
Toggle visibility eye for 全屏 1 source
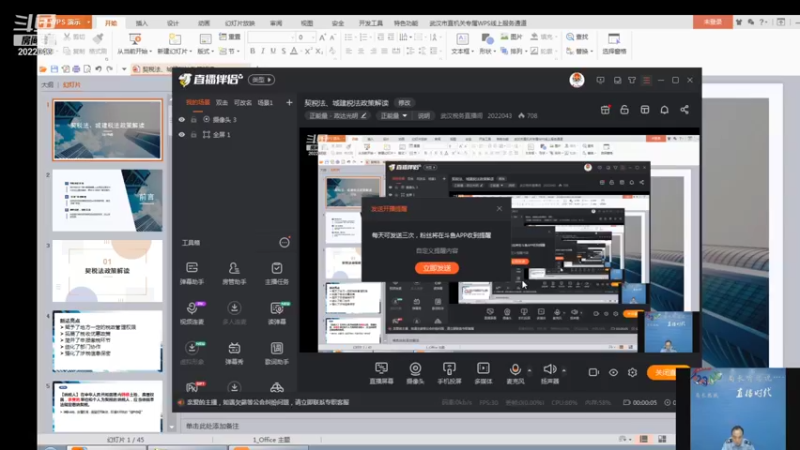point(182,135)
